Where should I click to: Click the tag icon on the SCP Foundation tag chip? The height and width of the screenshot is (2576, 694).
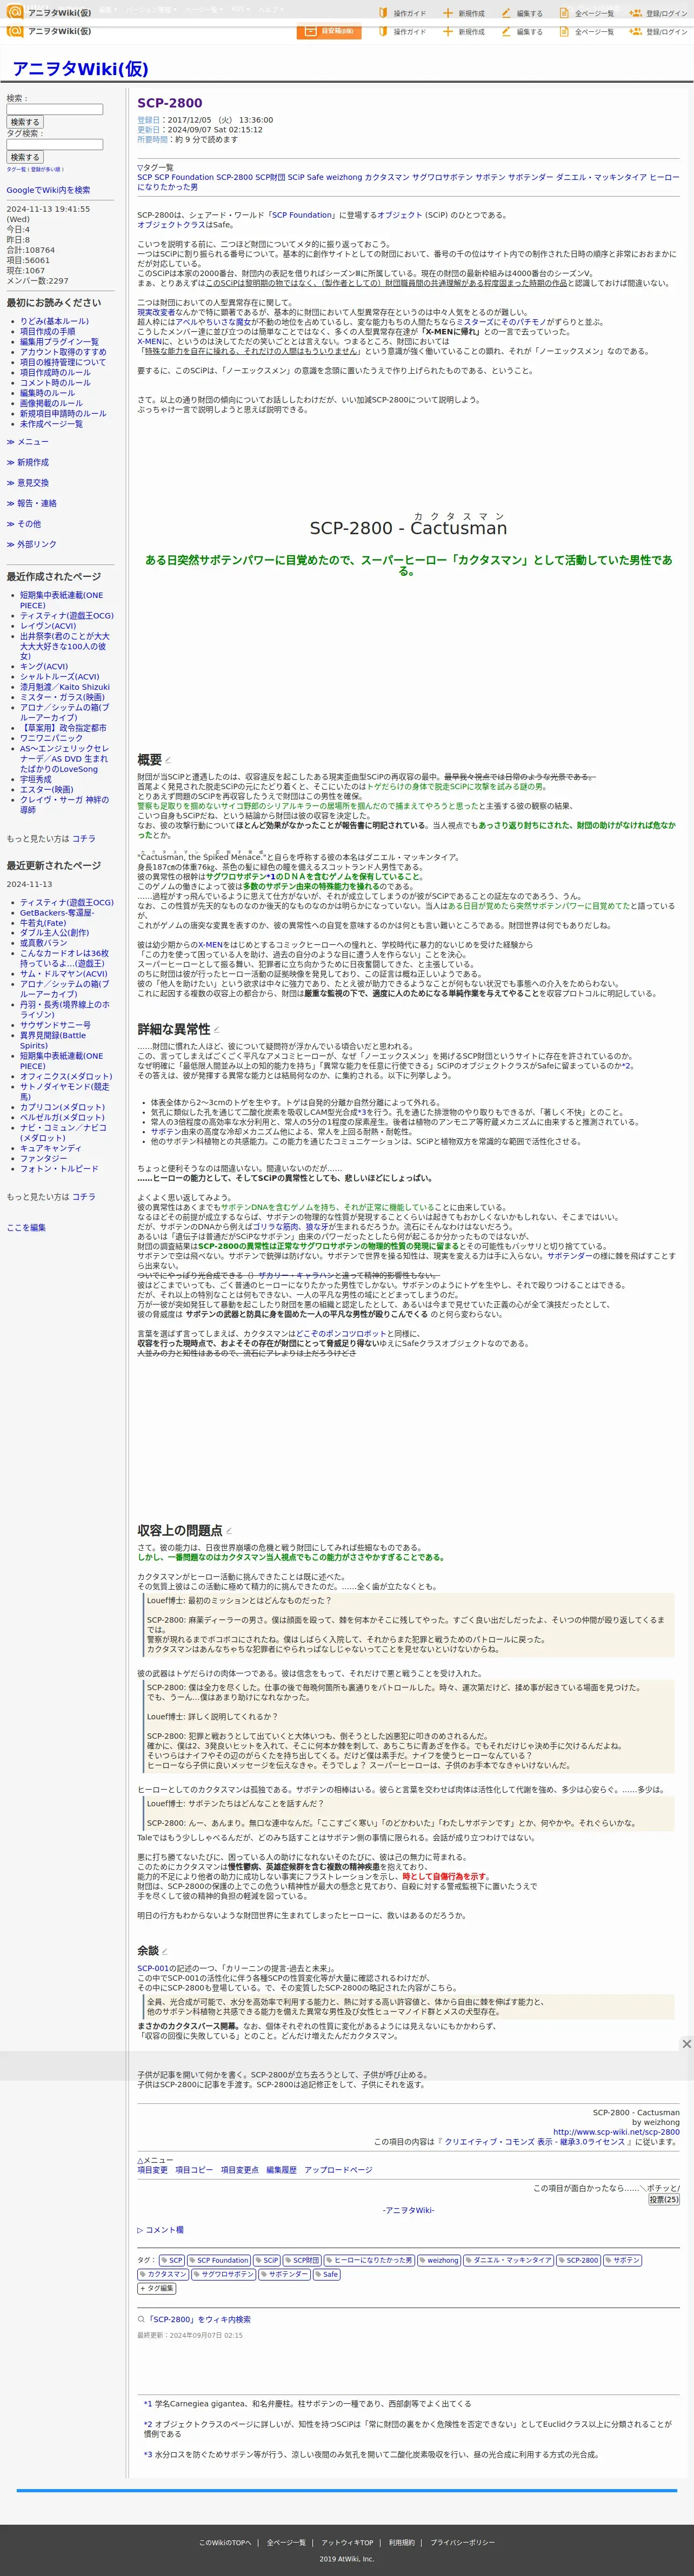[x=192, y=2260]
